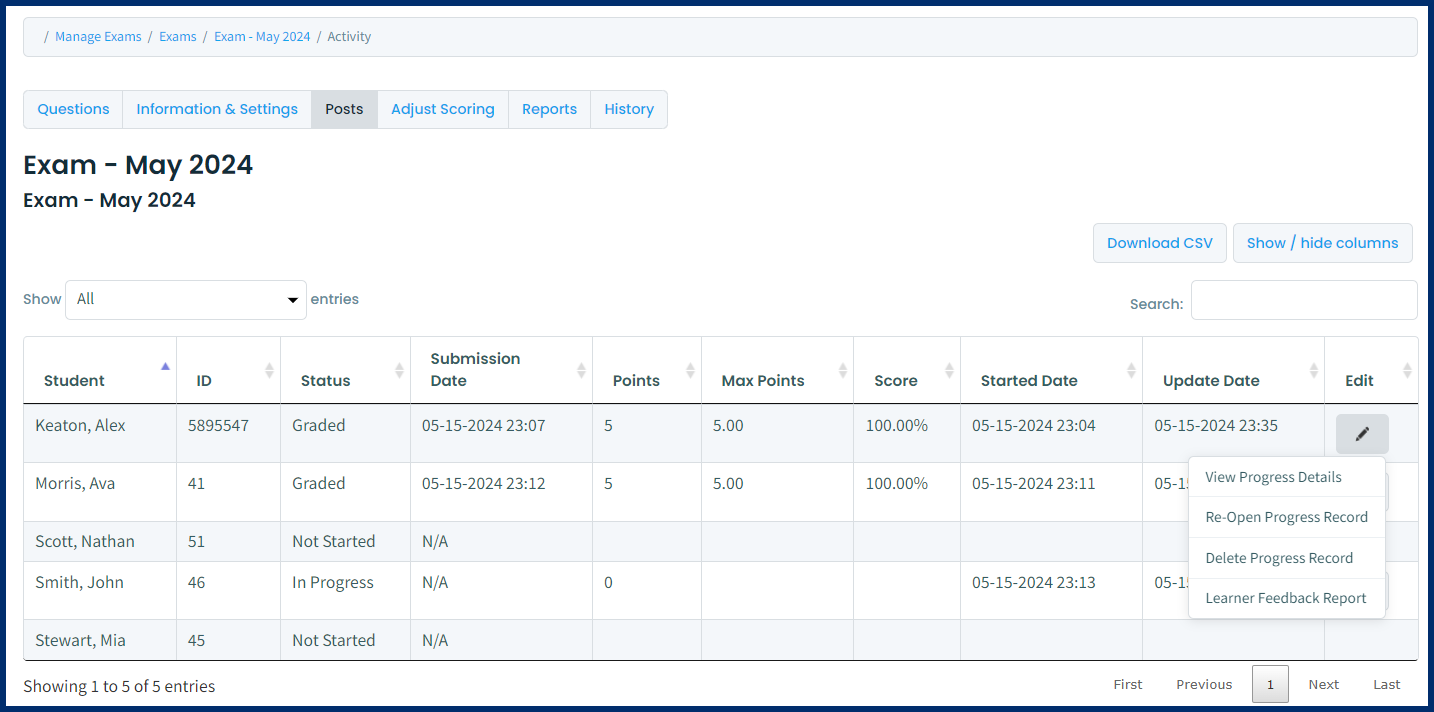
Task: Go to the Last page of results
Action: (x=1386, y=684)
